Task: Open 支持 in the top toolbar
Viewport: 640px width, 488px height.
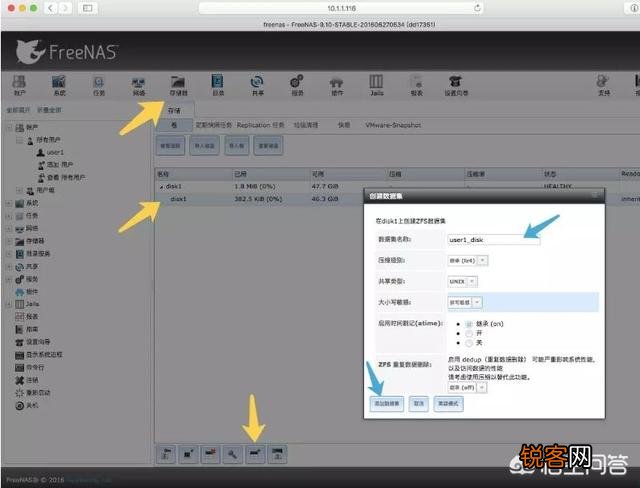Action: 604,85
